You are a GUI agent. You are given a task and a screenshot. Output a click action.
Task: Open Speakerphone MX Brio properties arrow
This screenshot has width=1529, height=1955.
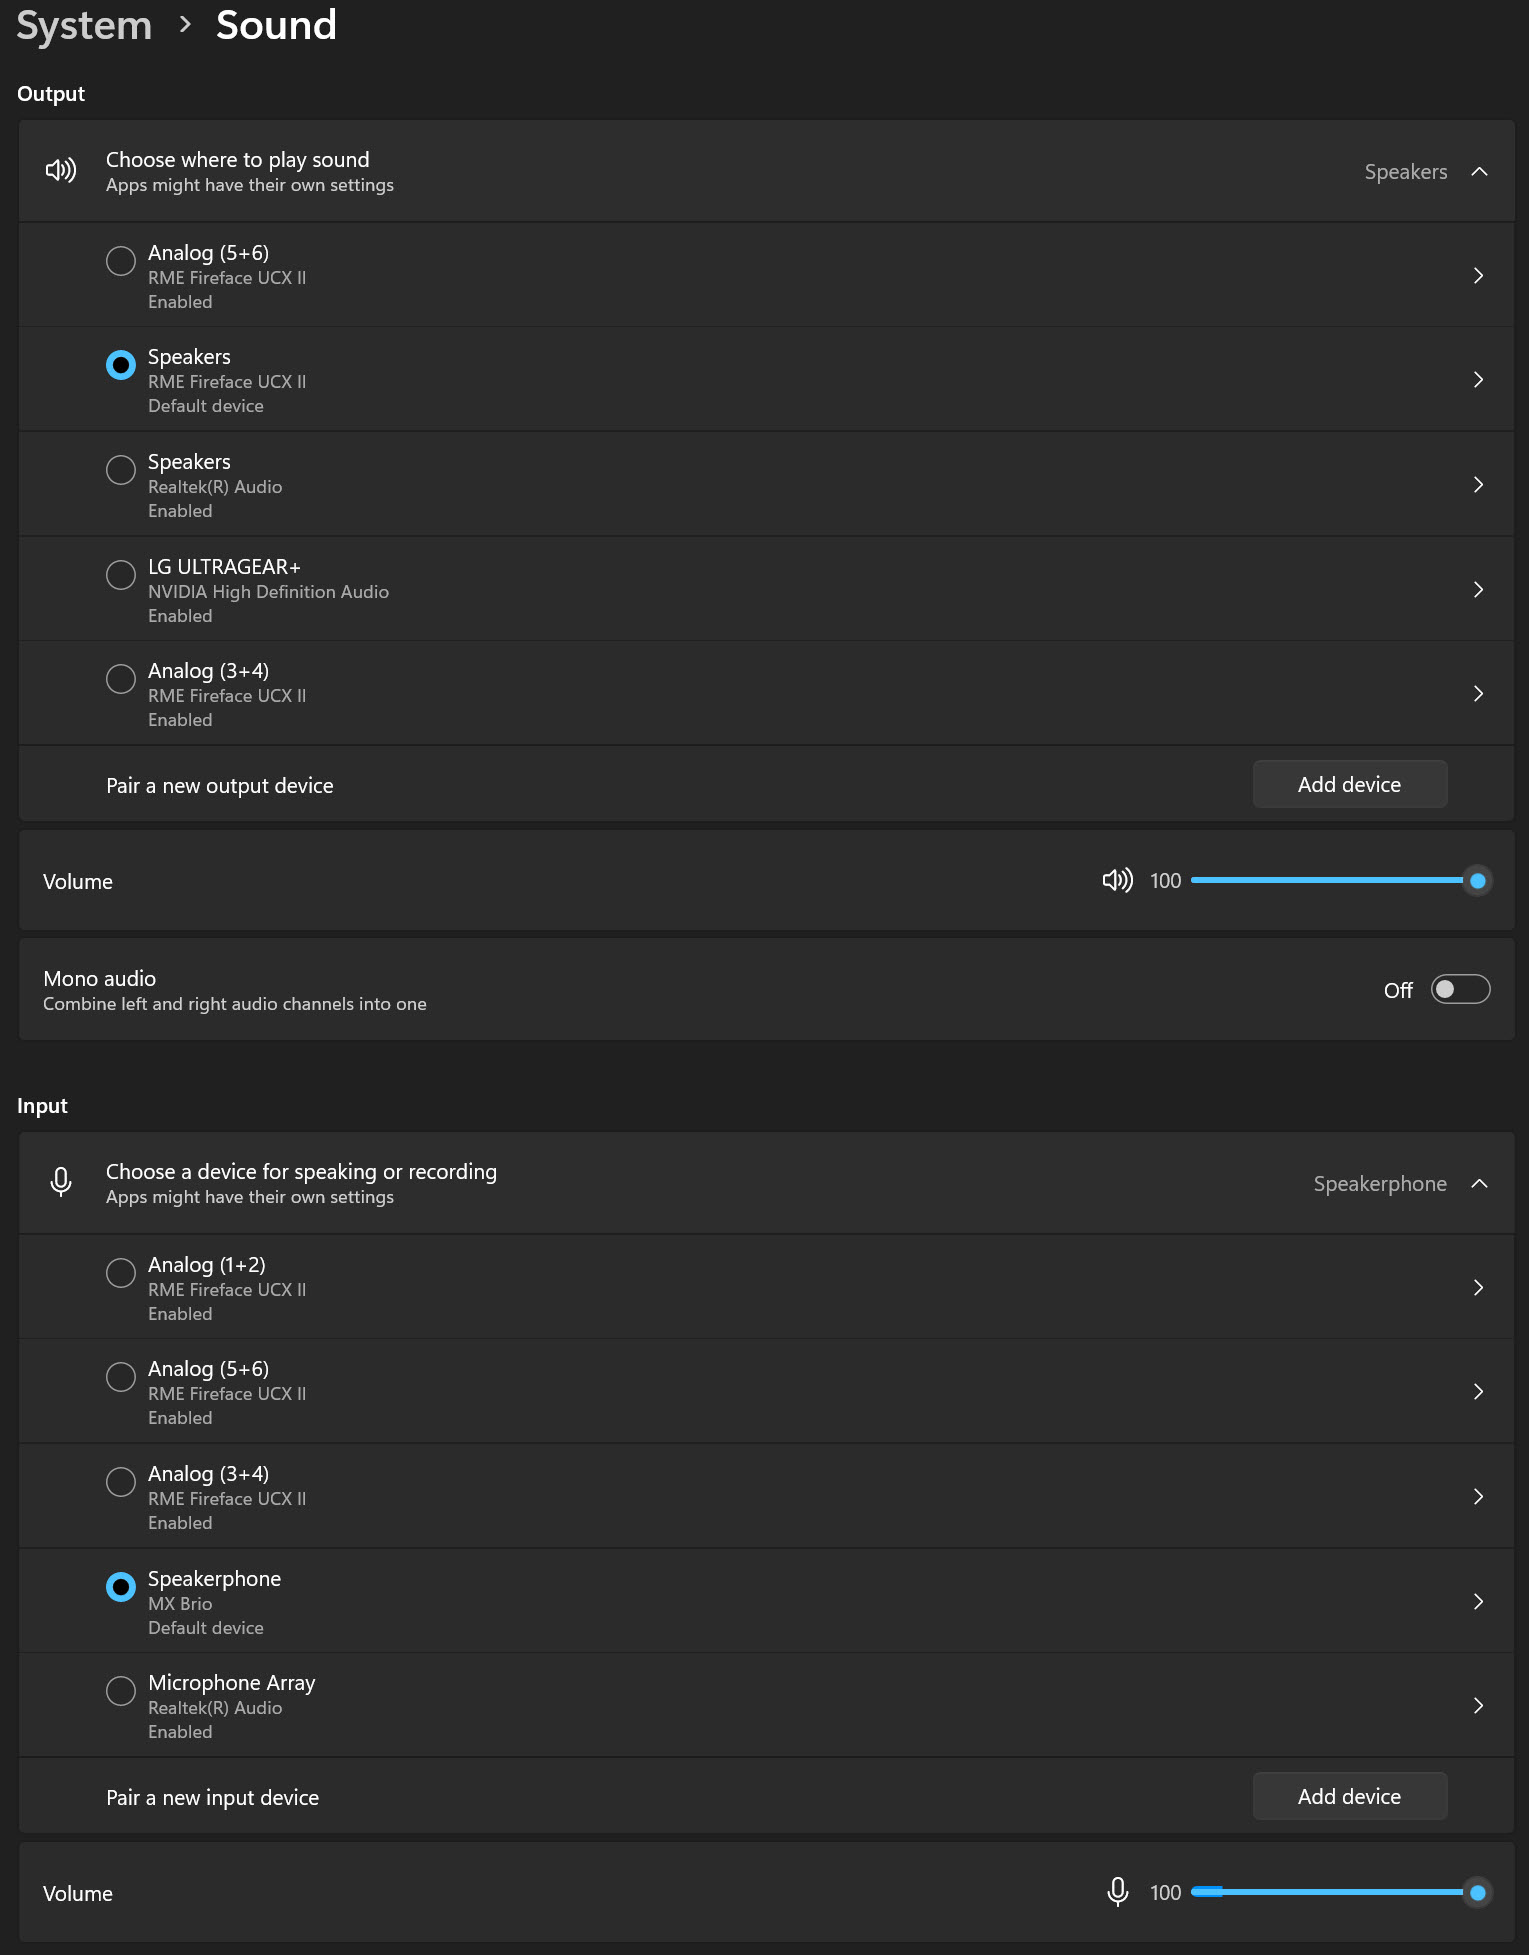pos(1478,1601)
